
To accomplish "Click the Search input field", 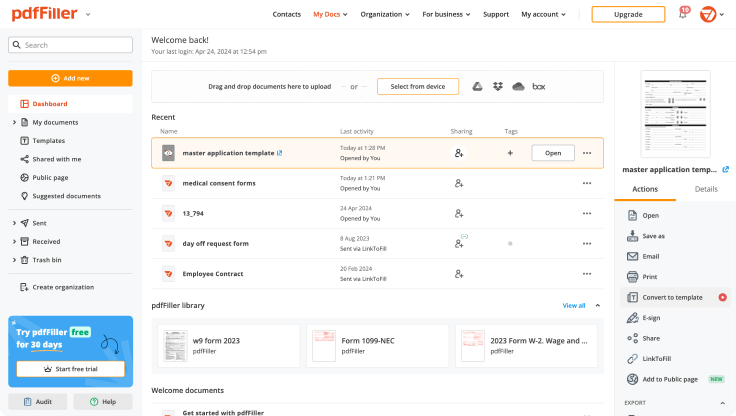I will click(x=70, y=45).
